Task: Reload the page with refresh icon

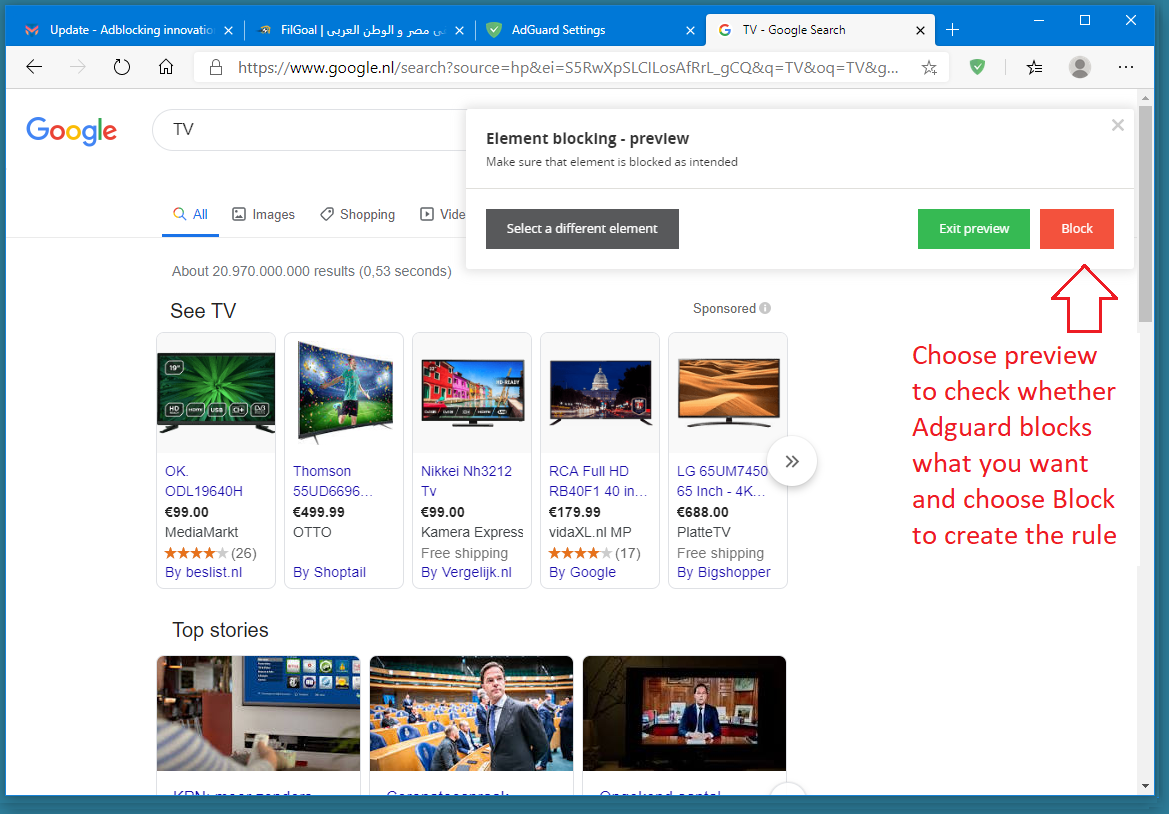Action: pyautogui.click(x=122, y=67)
